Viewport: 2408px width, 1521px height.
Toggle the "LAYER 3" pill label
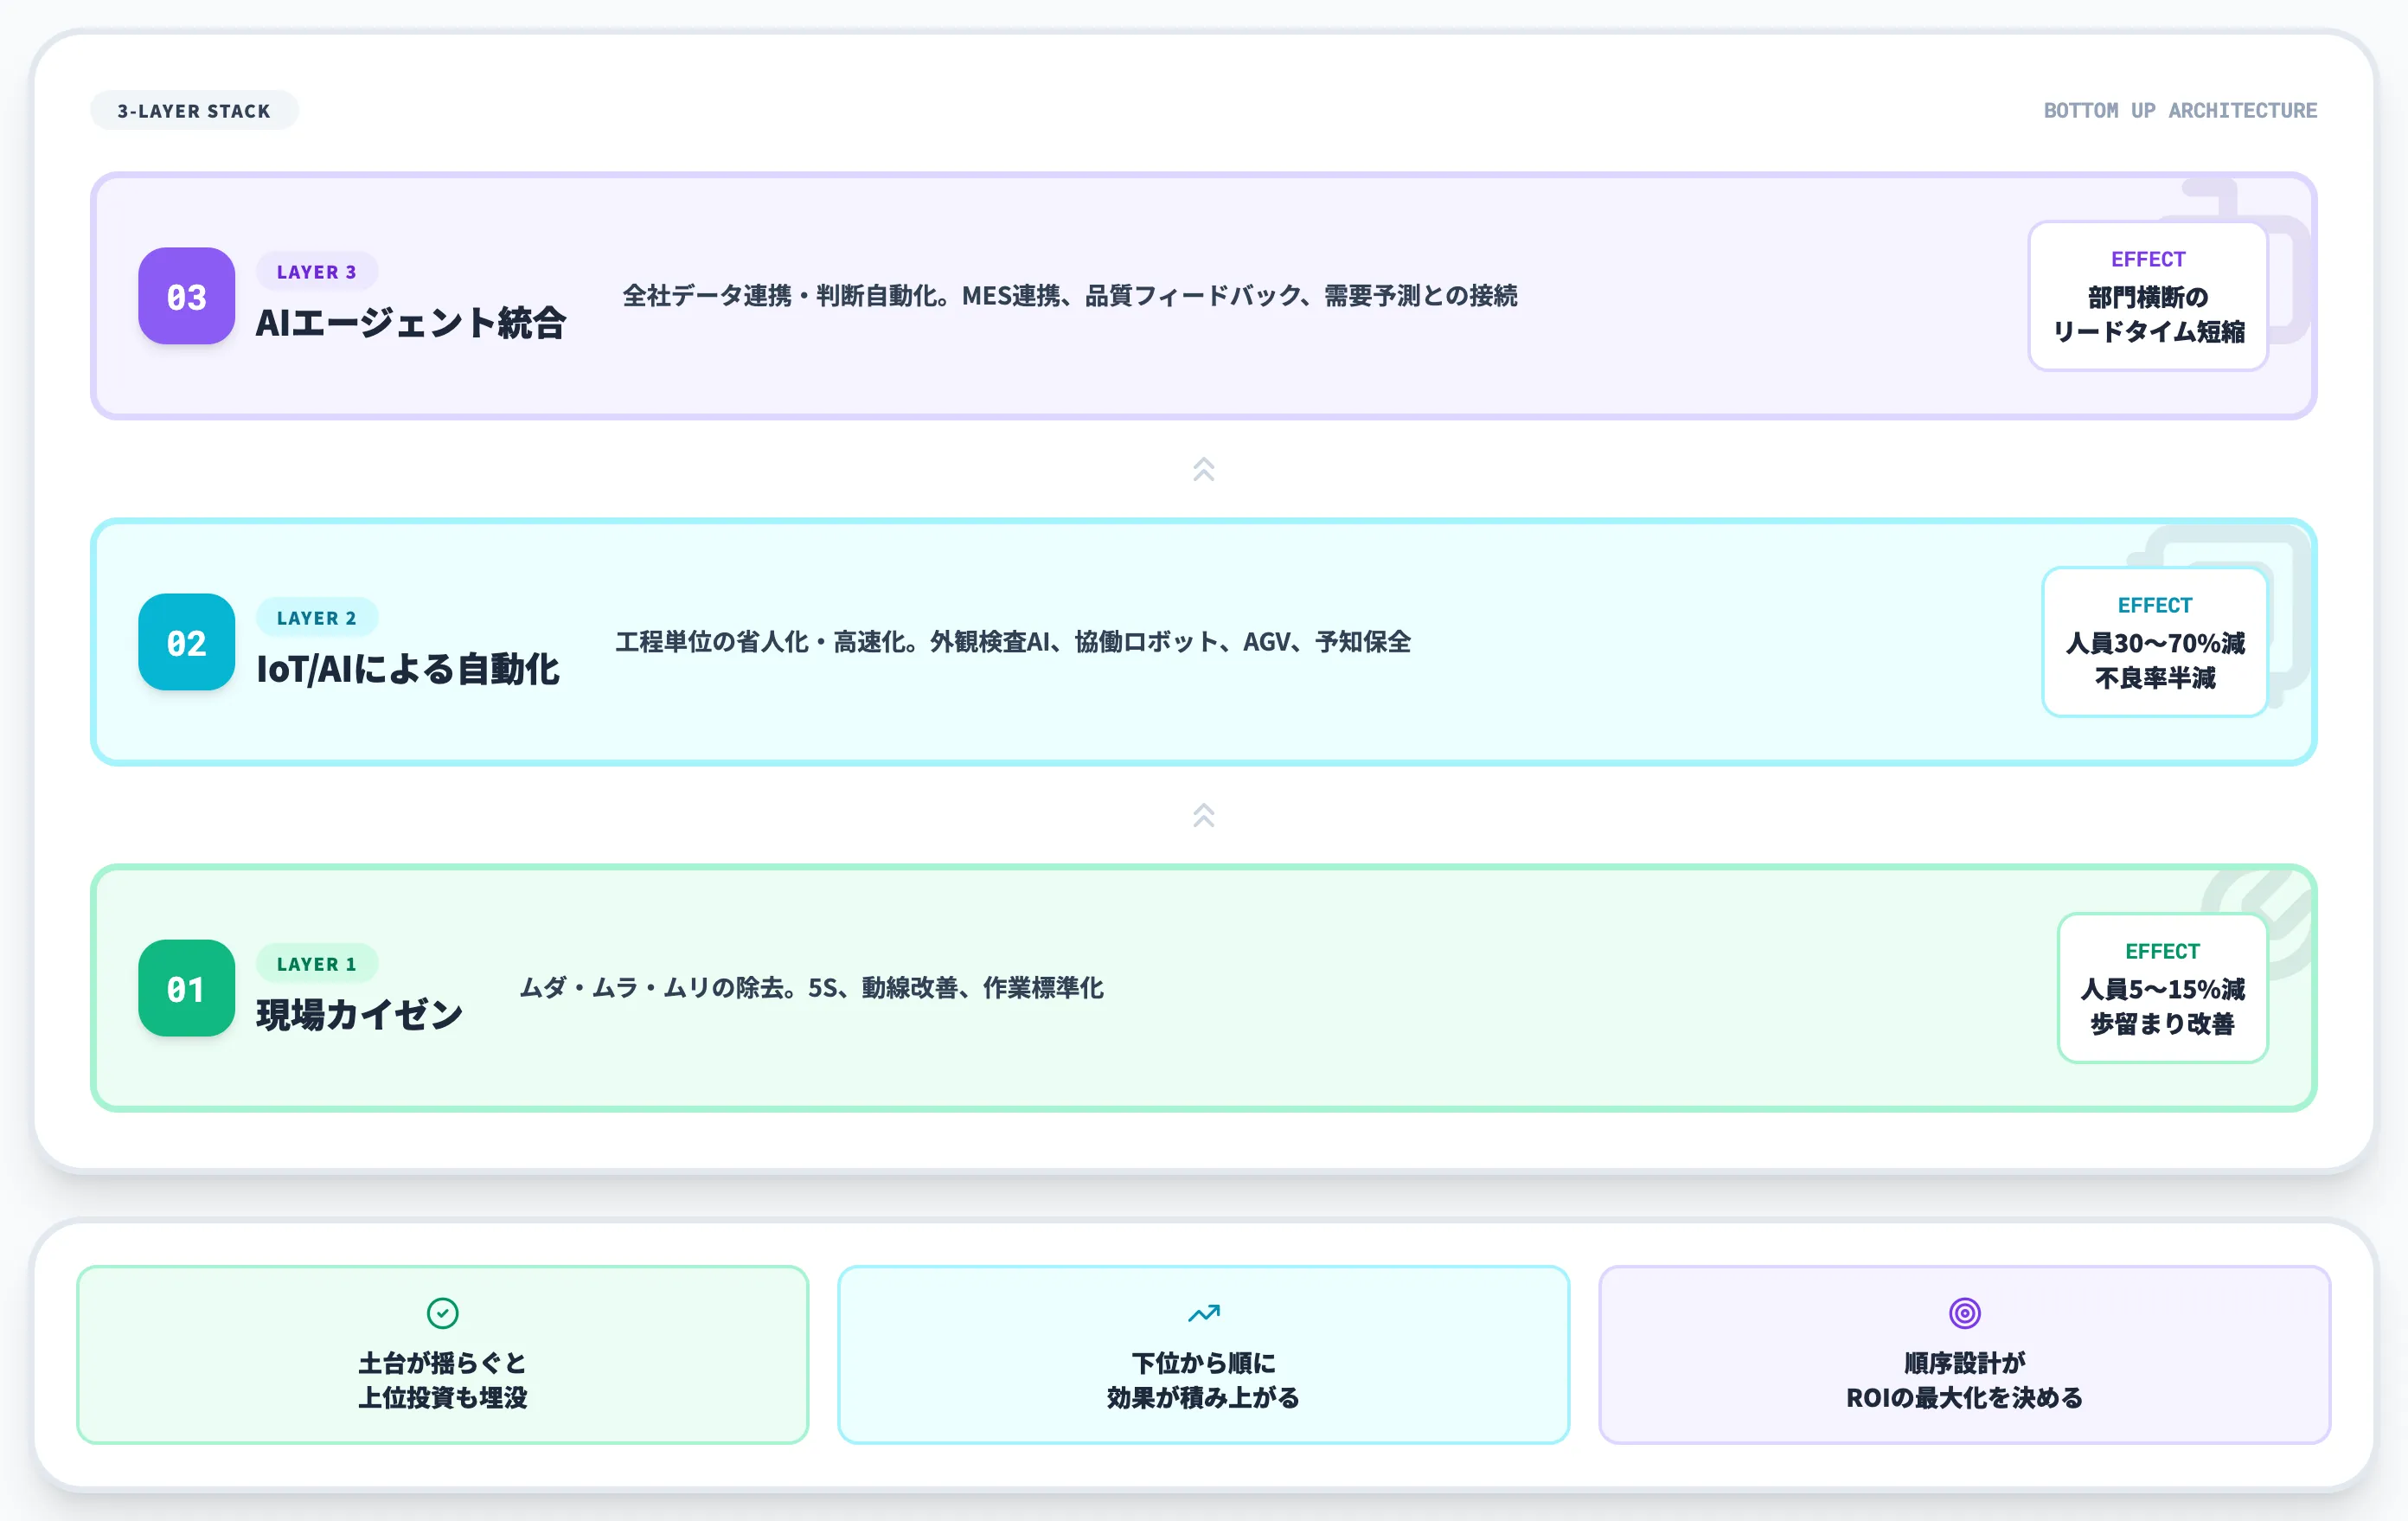coord(316,271)
